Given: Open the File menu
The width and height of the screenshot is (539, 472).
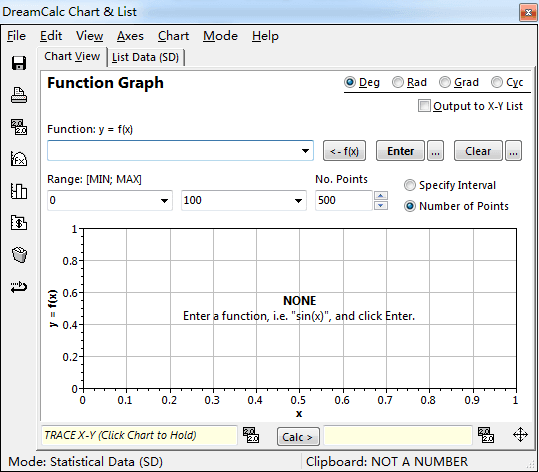Looking at the screenshot, I should (x=16, y=36).
